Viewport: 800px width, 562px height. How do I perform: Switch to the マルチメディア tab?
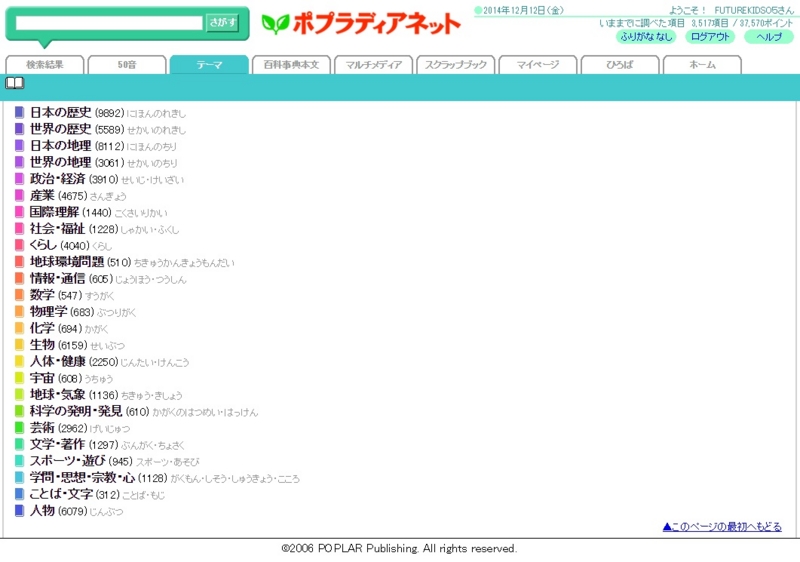click(373, 65)
